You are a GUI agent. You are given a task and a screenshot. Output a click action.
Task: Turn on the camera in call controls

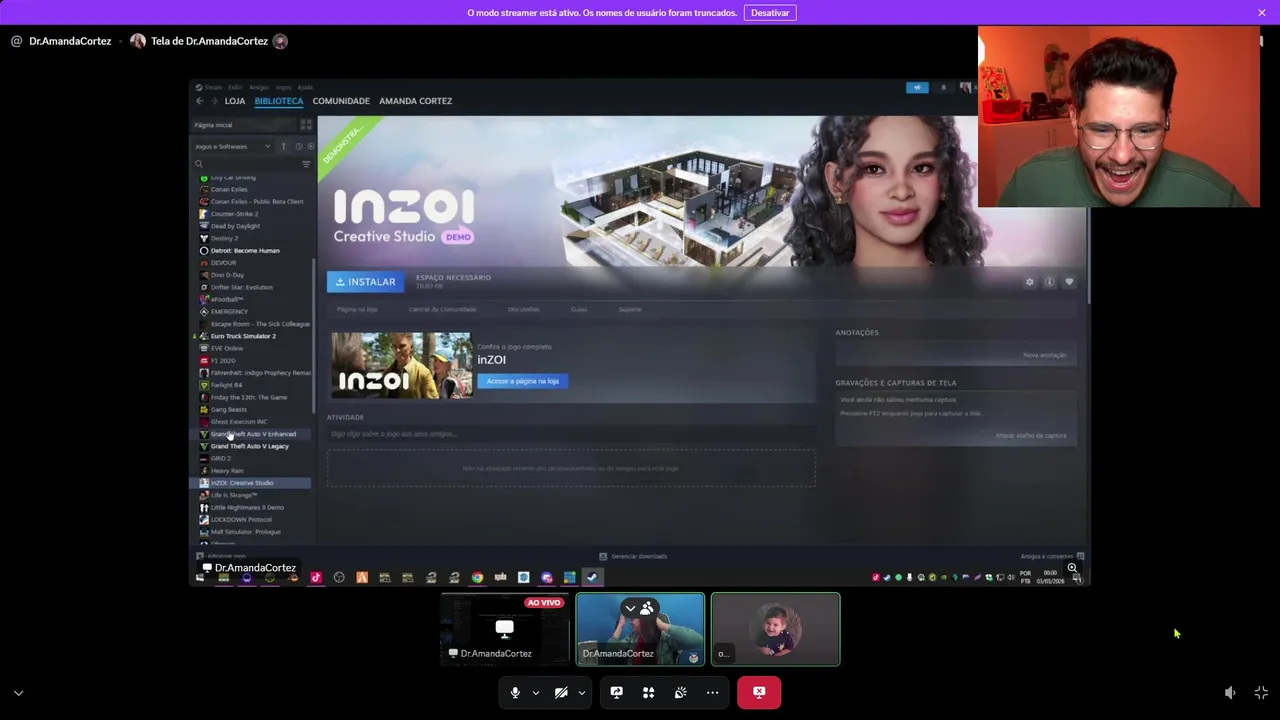561,692
